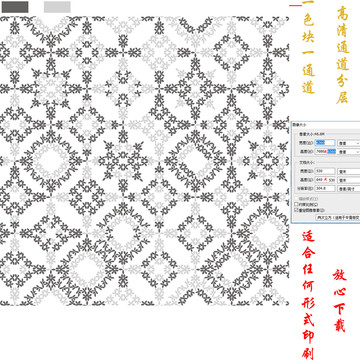Open the pixel width unit dropdown
The image size is (360, 360).
[x=349, y=143]
